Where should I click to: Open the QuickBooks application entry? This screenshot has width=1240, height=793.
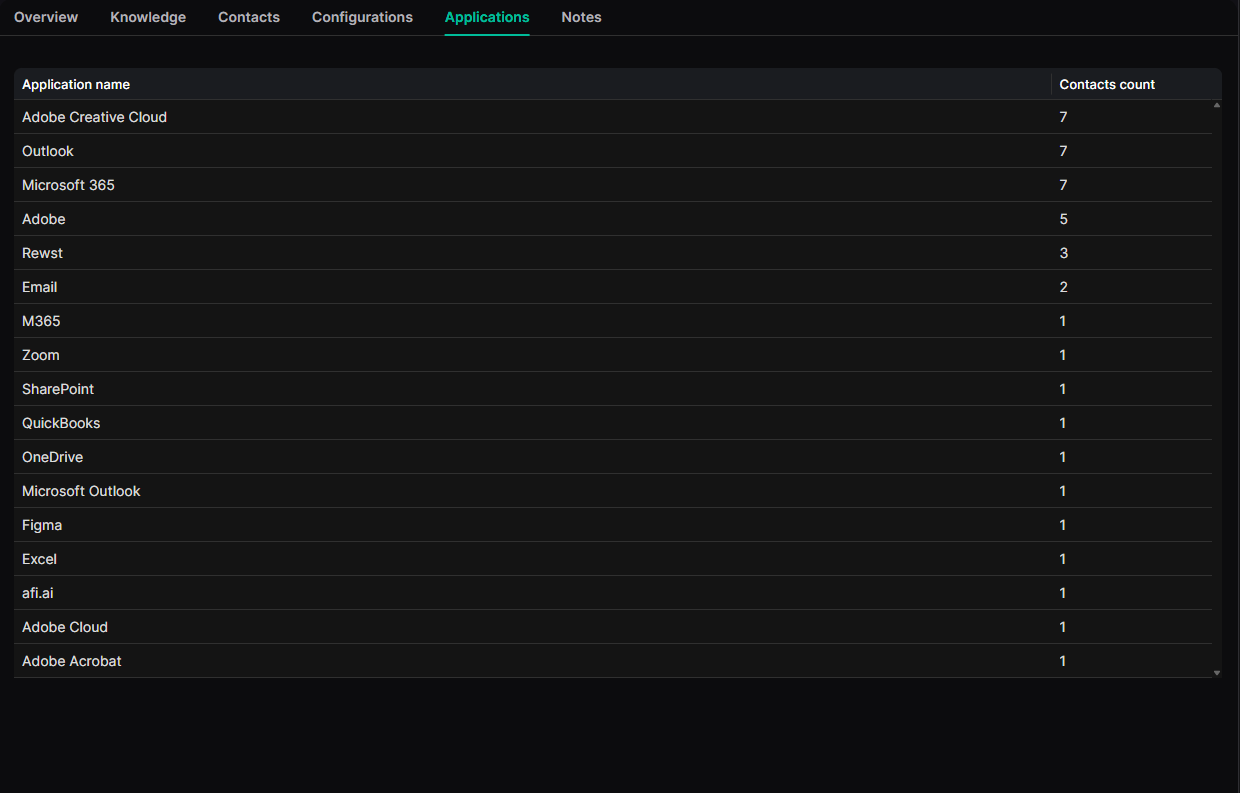coord(613,423)
